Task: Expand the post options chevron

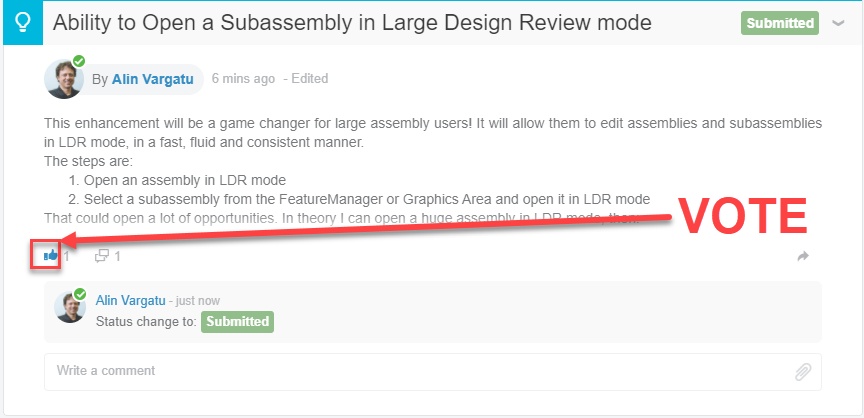Action: (x=838, y=23)
